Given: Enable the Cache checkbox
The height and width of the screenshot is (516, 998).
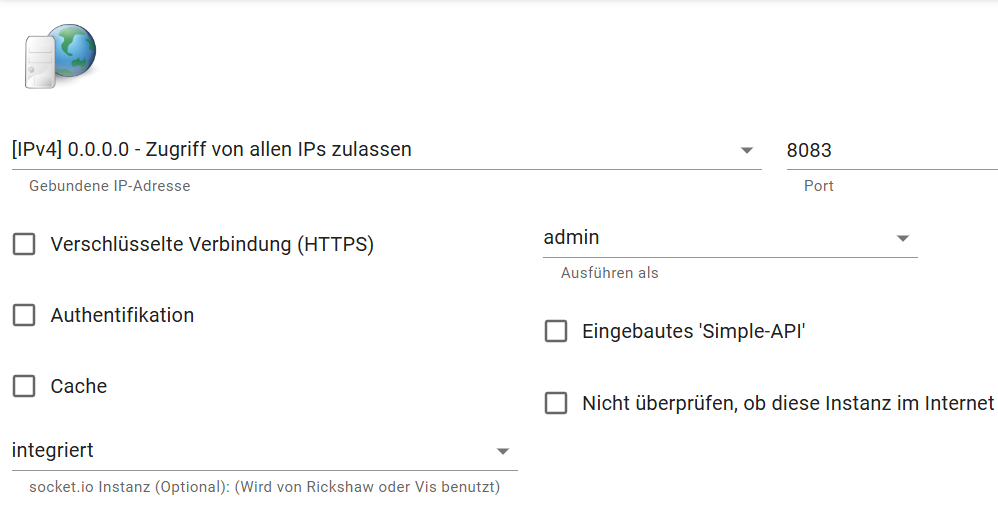Looking at the screenshot, I should (x=24, y=386).
